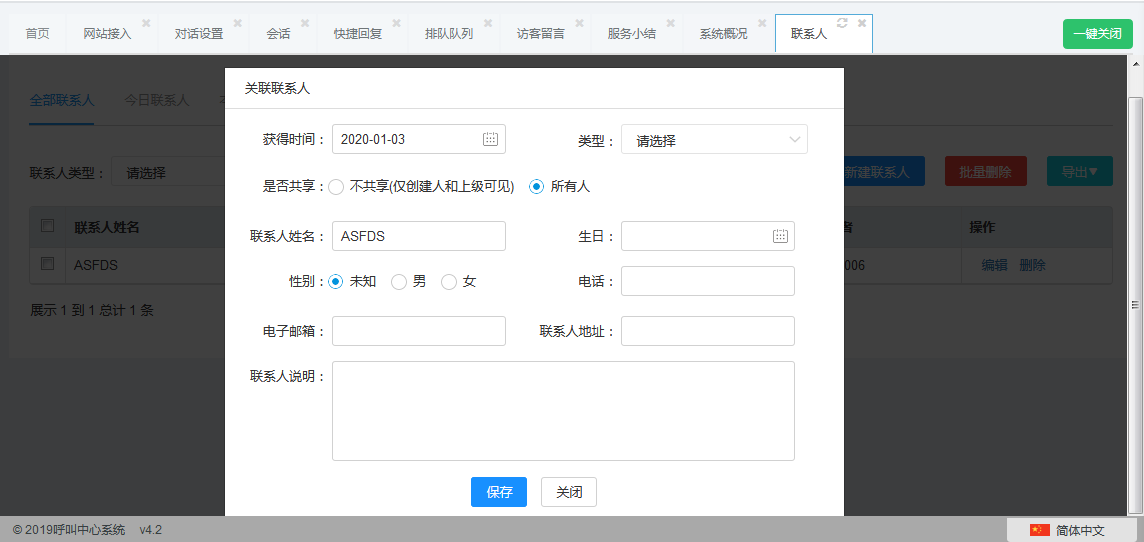Open calendar picker for 获得时间 field

tap(490, 139)
